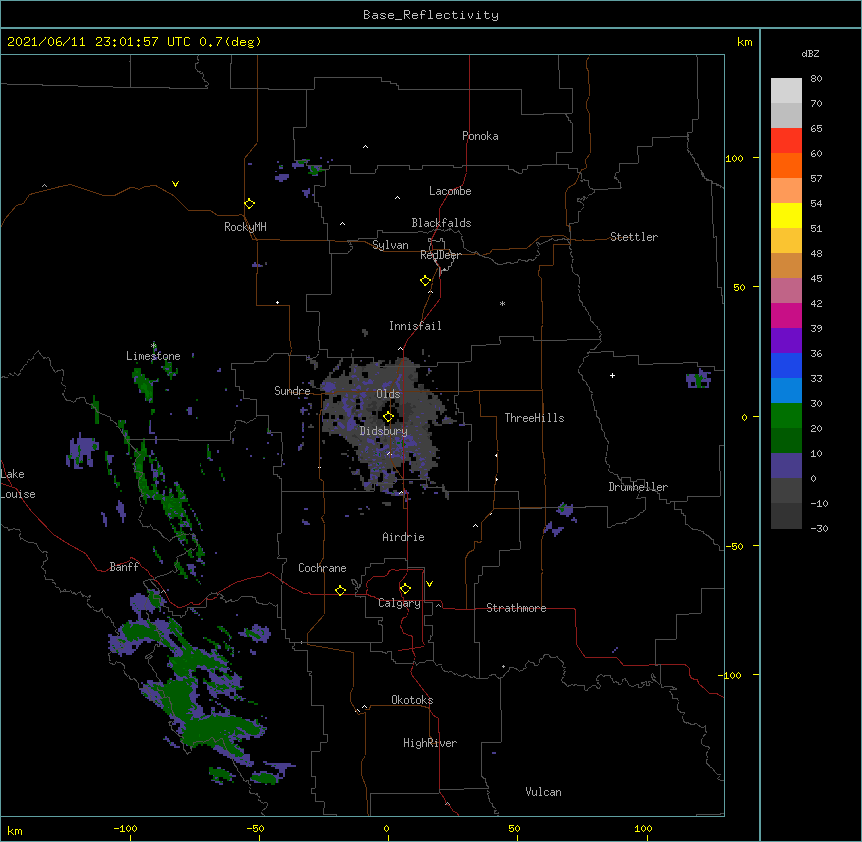
Task: Pick the indigo 0-10 dBZ legend swatch
Action: [x=786, y=466]
